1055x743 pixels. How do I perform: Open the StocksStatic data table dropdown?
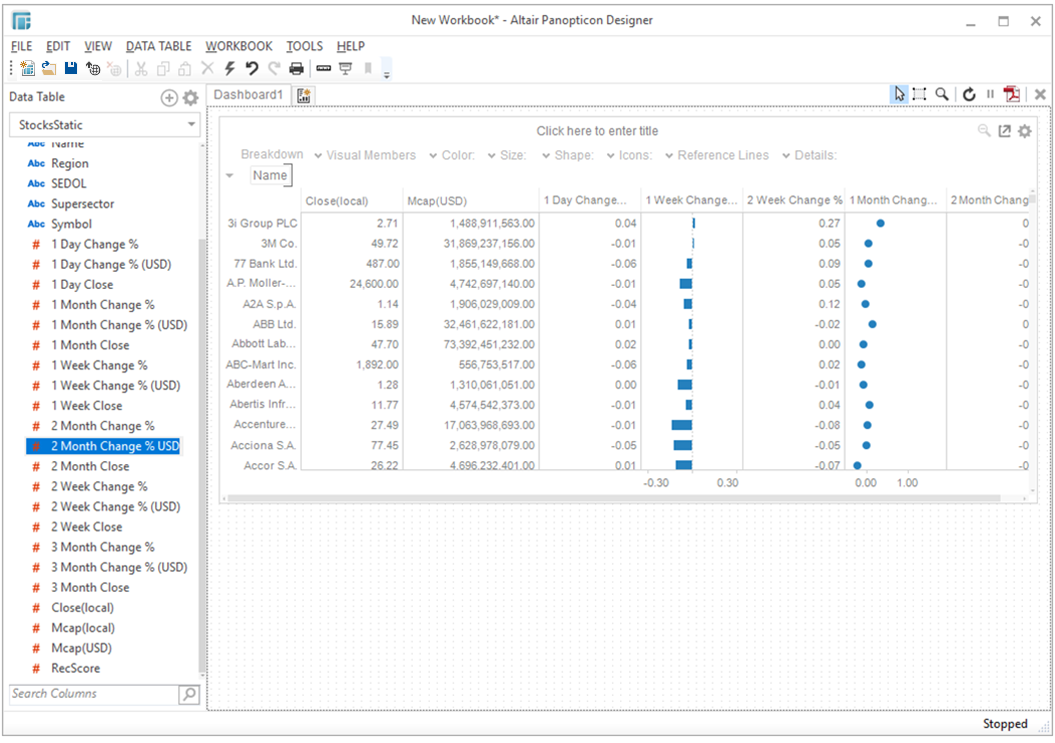click(x=105, y=125)
